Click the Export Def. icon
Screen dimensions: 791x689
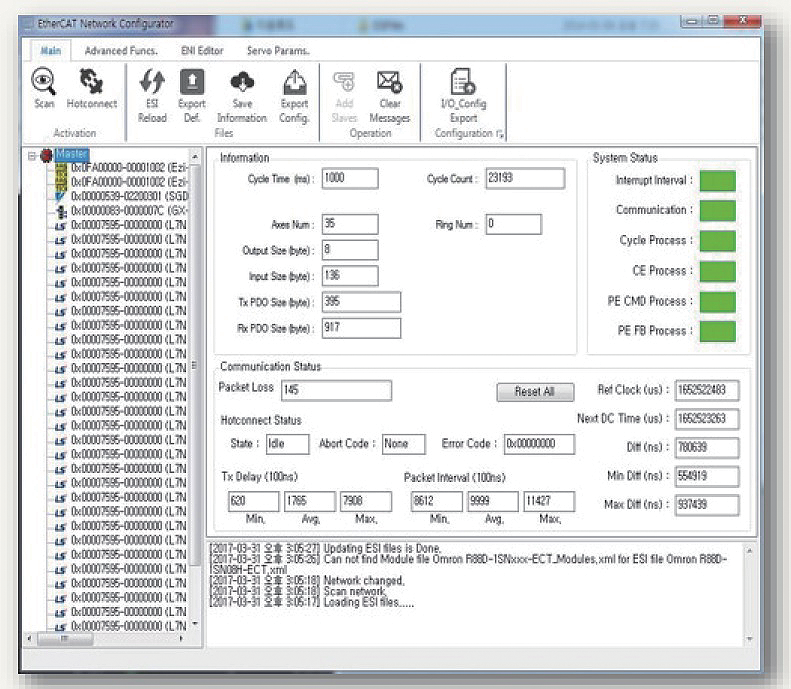point(192,82)
